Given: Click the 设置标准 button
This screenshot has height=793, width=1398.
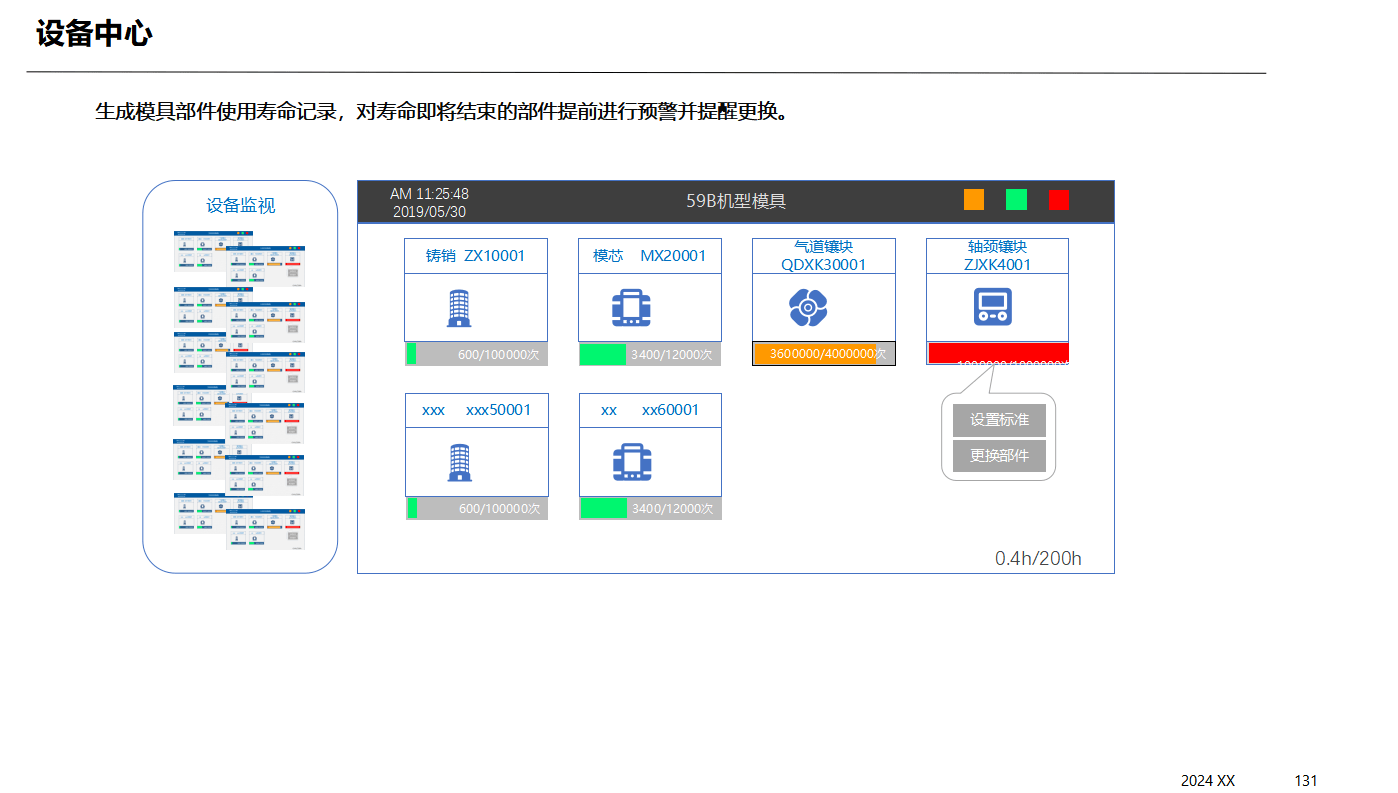Looking at the screenshot, I should (999, 420).
